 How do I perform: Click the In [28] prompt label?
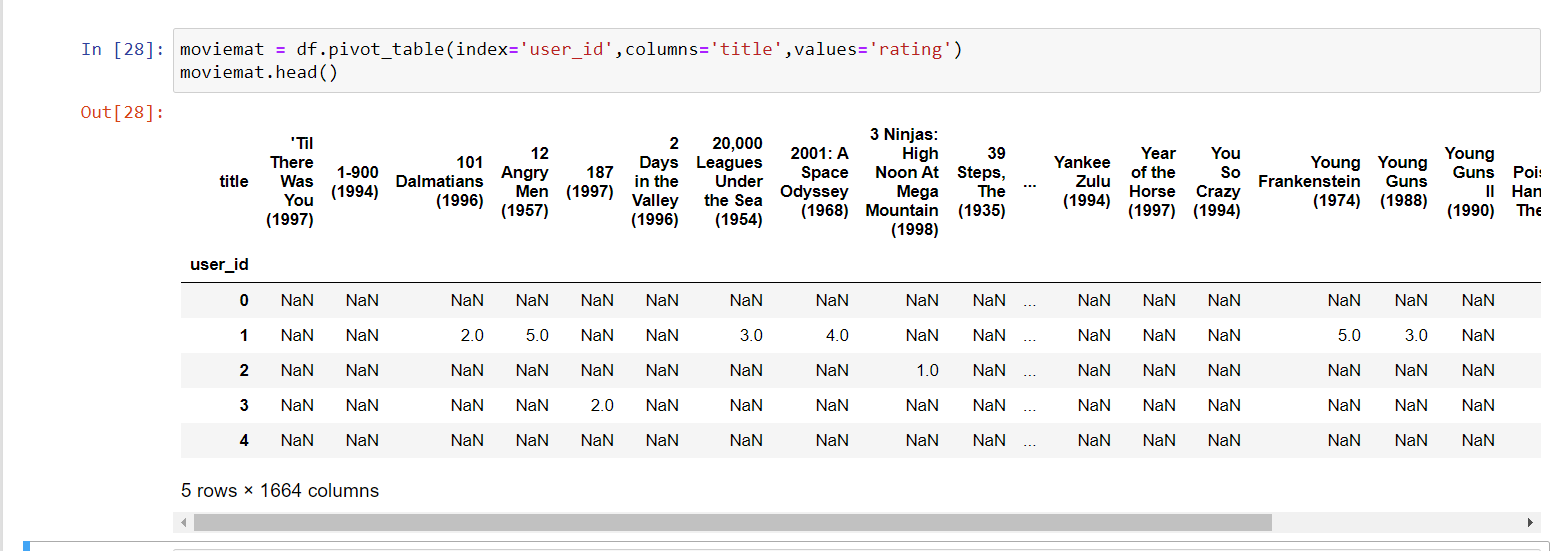click(122, 50)
